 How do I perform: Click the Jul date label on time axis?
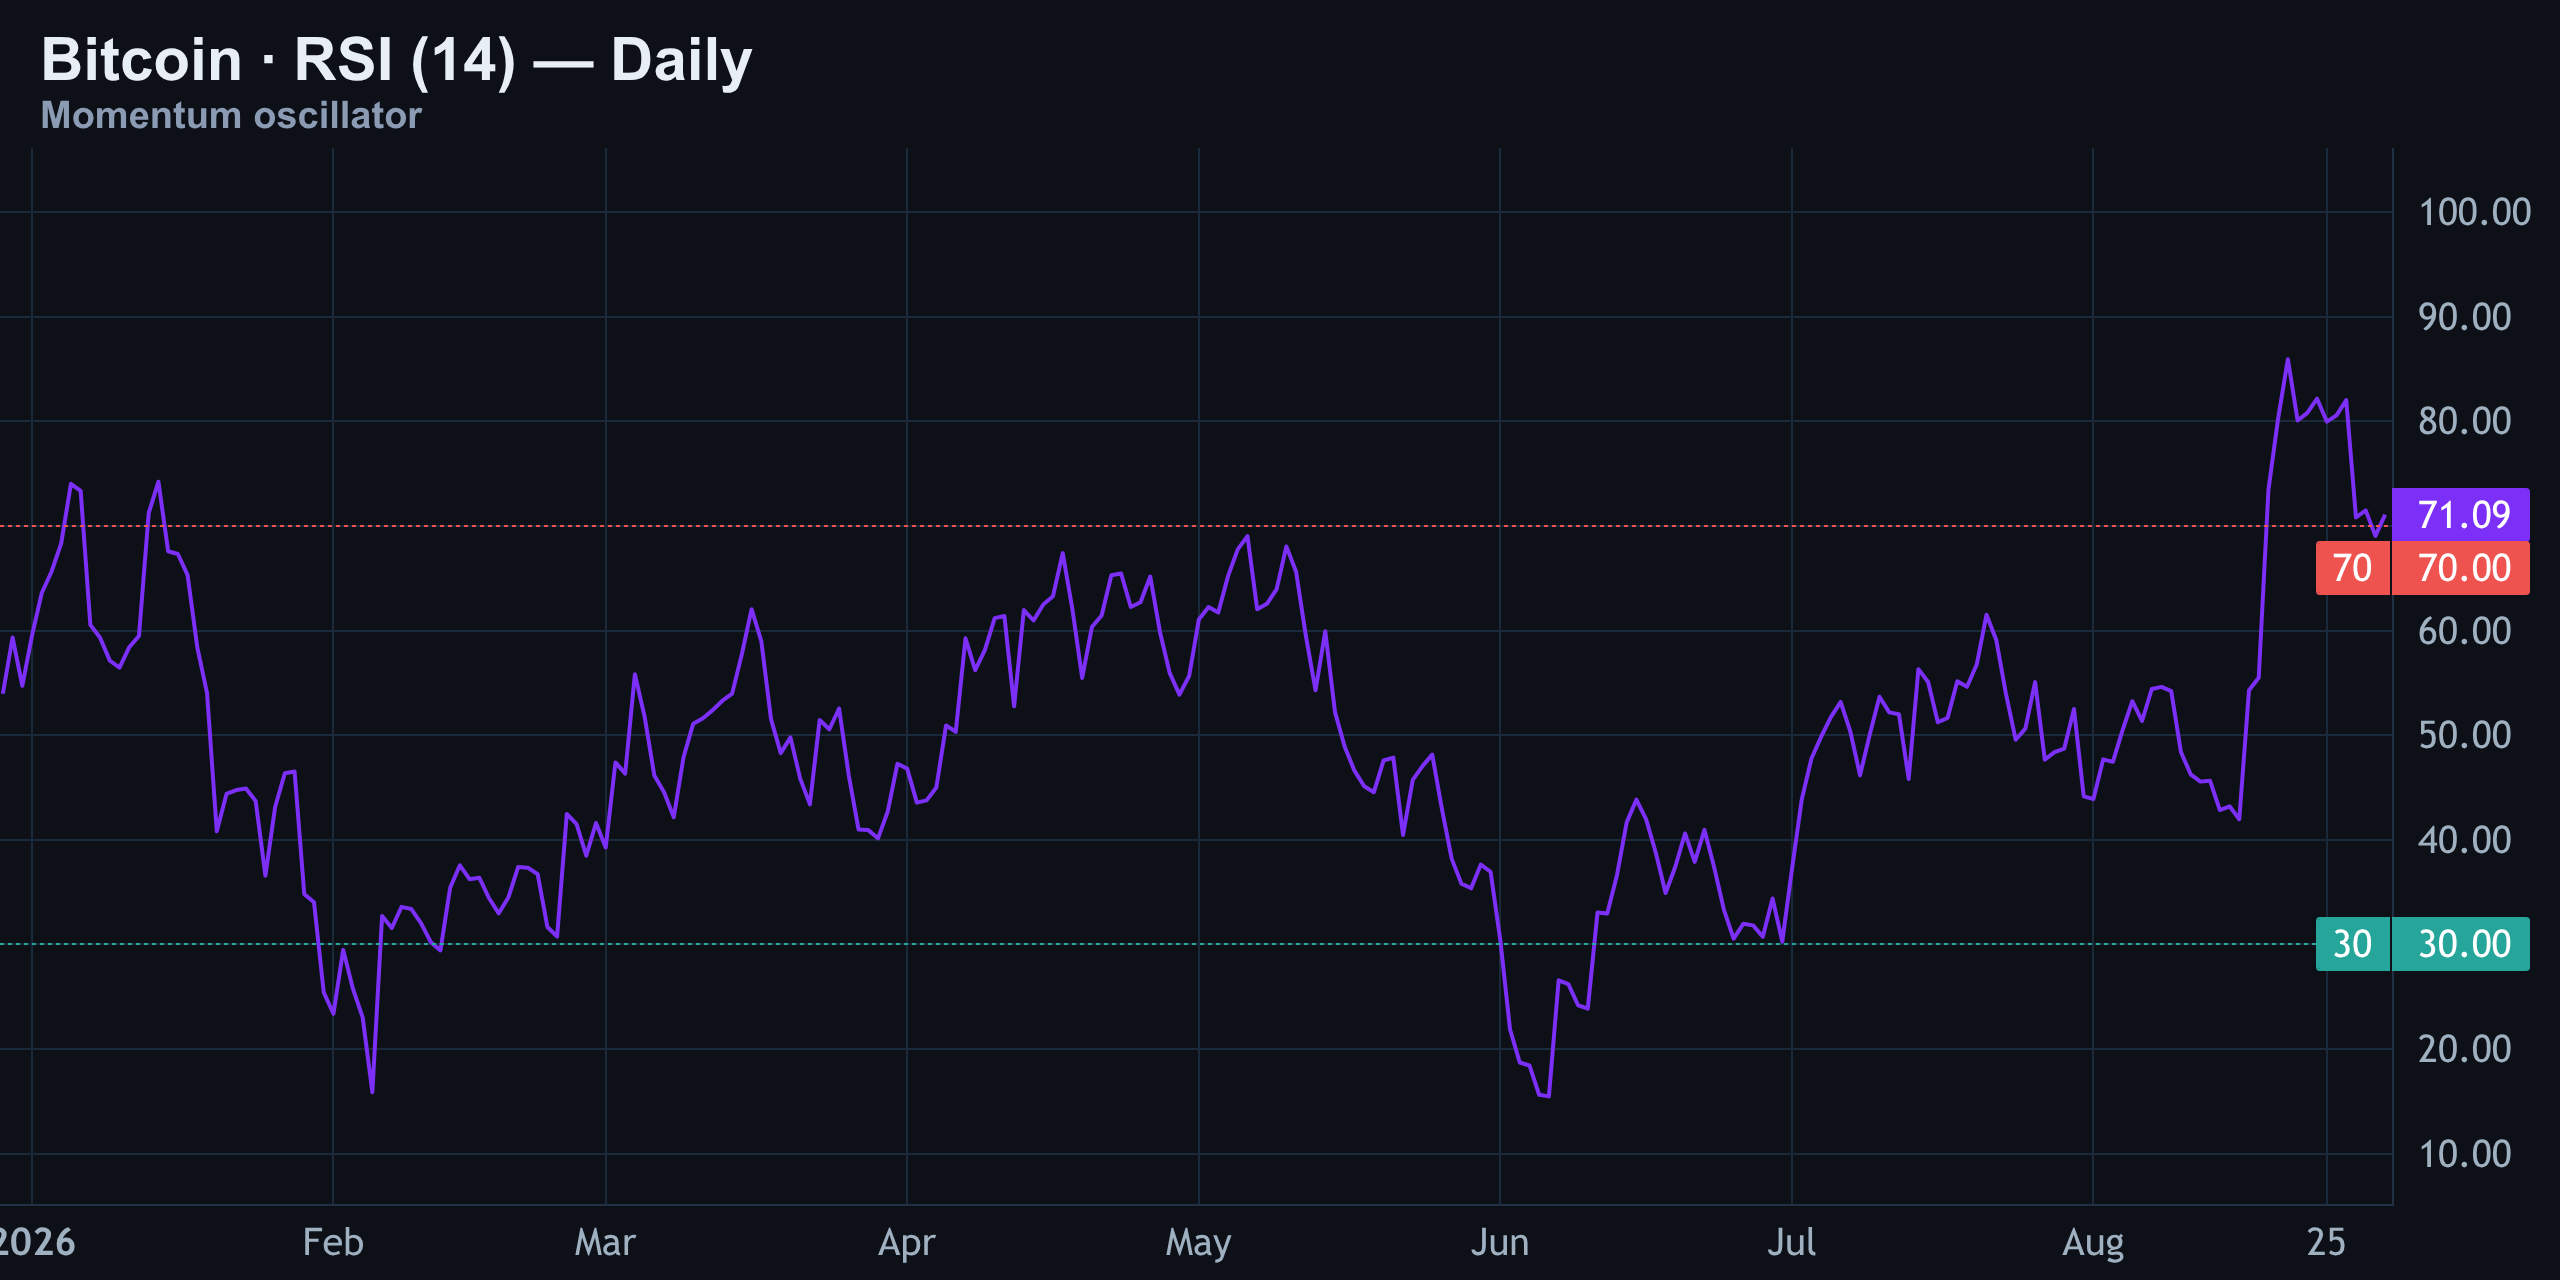click(1791, 1242)
